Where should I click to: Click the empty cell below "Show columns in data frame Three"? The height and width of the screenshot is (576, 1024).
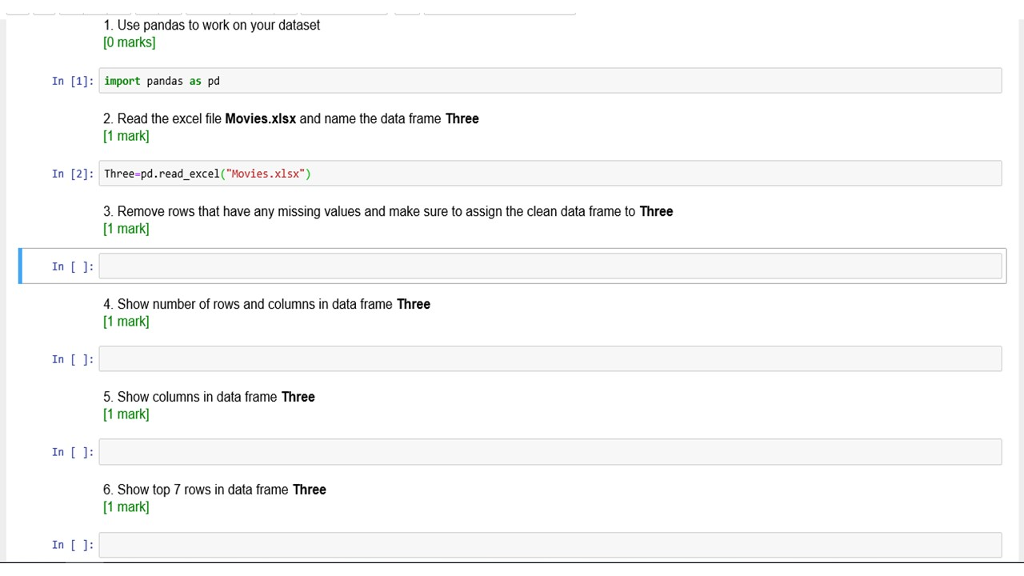point(550,451)
